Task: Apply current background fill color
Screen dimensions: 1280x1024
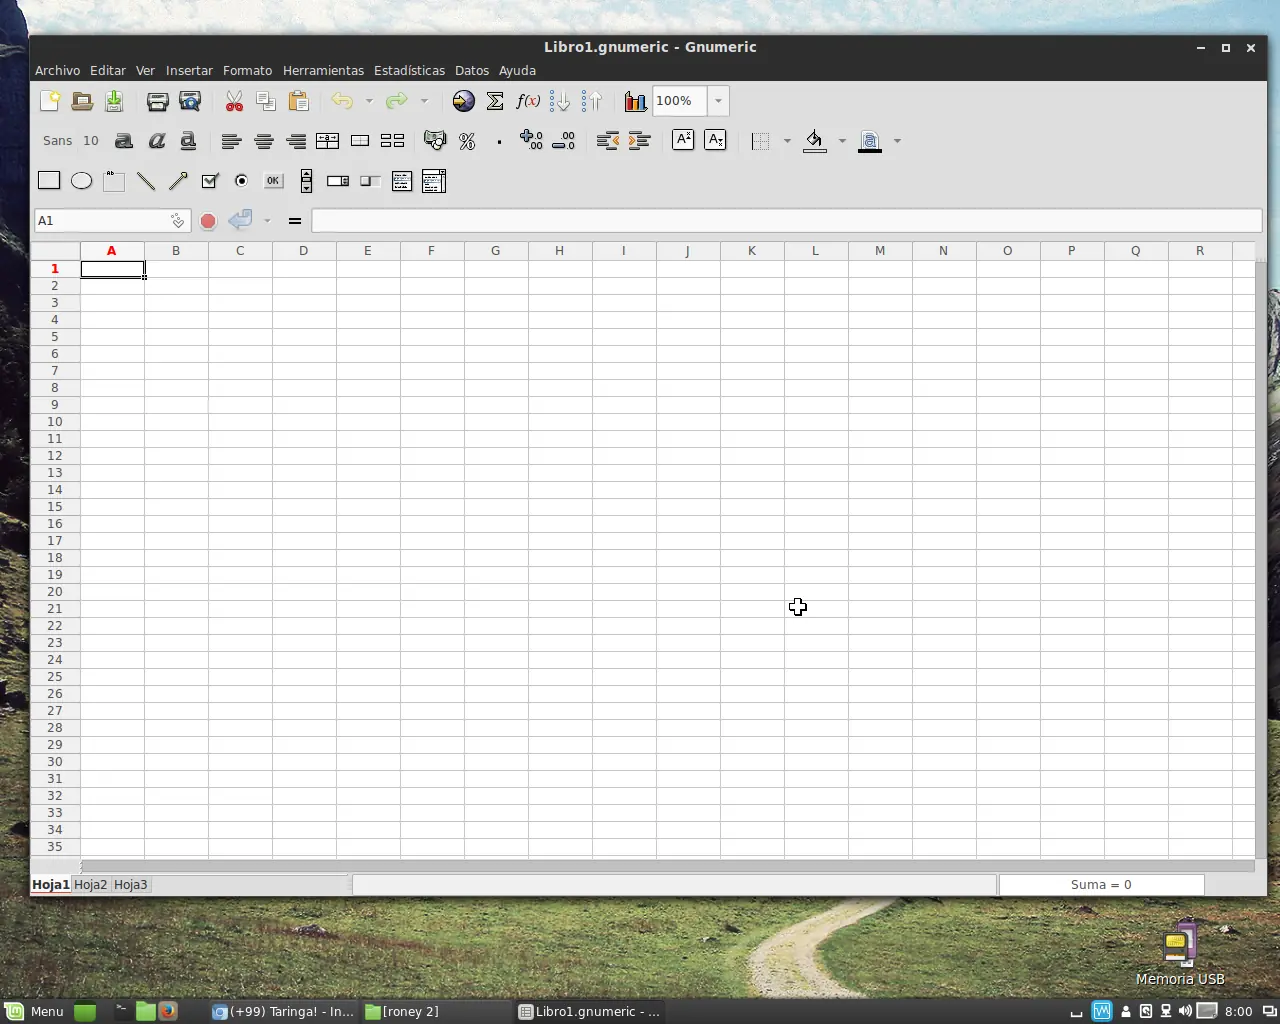Action: 815,141
